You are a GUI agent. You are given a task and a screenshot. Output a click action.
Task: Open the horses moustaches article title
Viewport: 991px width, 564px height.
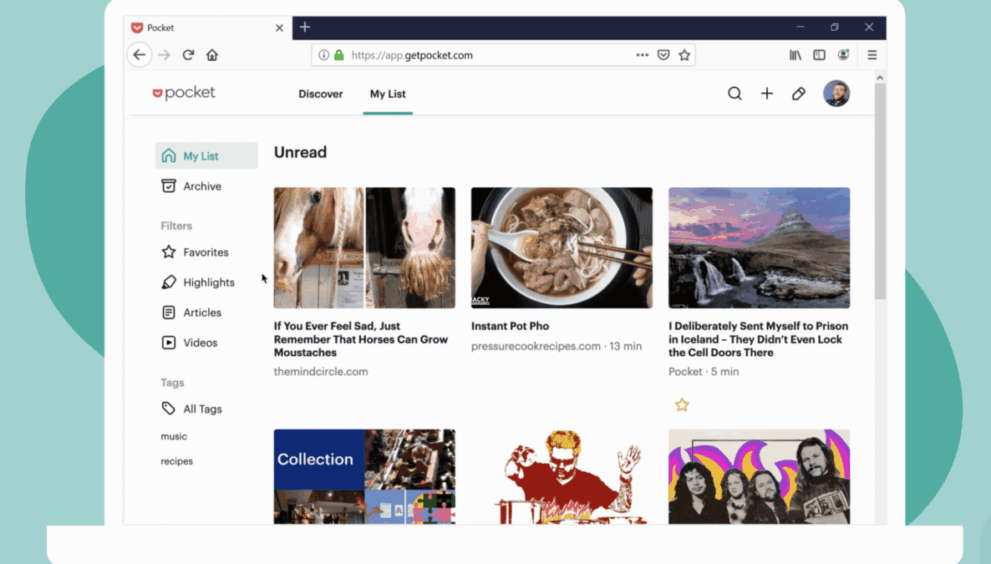pyautogui.click(x=361, y=339)
